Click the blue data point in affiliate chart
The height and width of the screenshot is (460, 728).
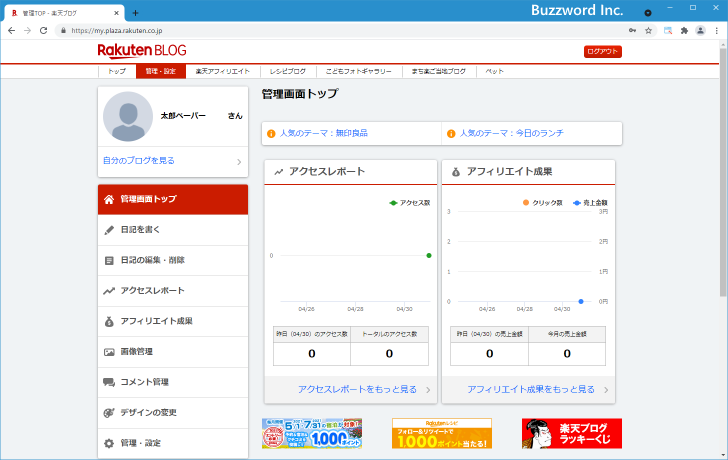point(581,302)
